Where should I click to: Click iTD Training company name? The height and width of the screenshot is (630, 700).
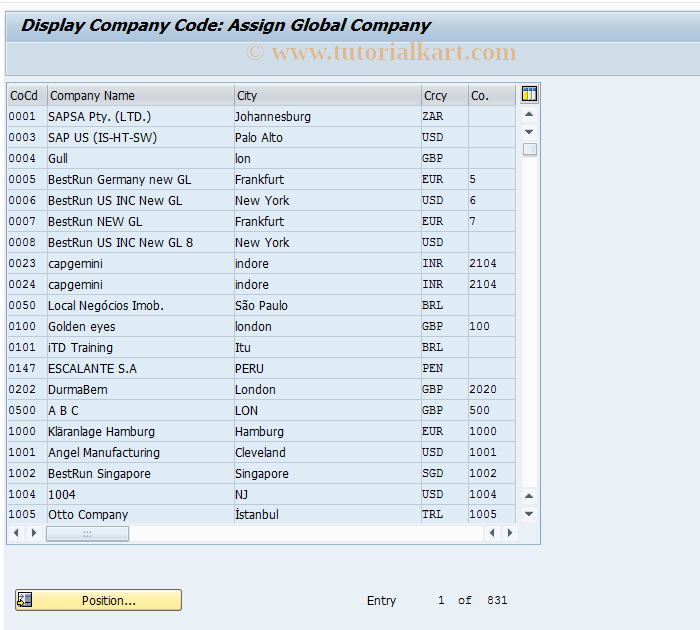[x=141, y=347]
